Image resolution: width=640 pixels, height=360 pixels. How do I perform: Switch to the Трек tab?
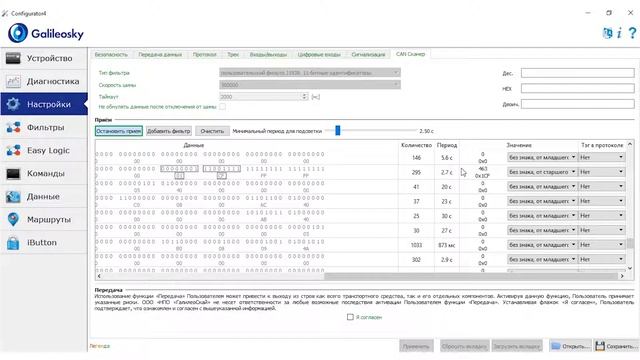pos(233,54)
